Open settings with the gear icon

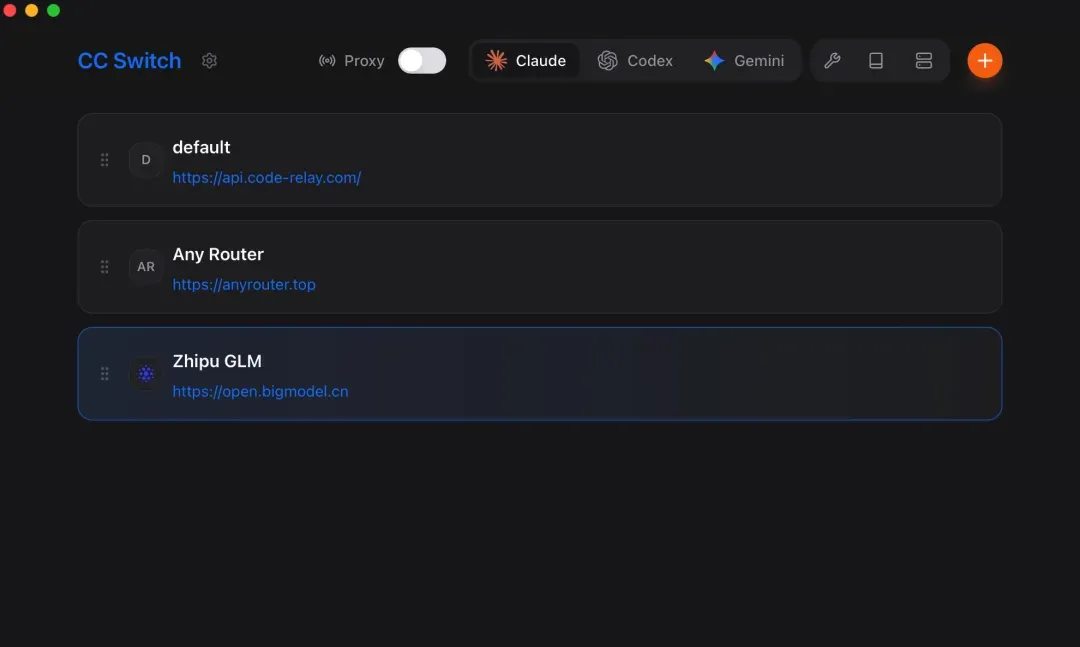coord(209,61)
